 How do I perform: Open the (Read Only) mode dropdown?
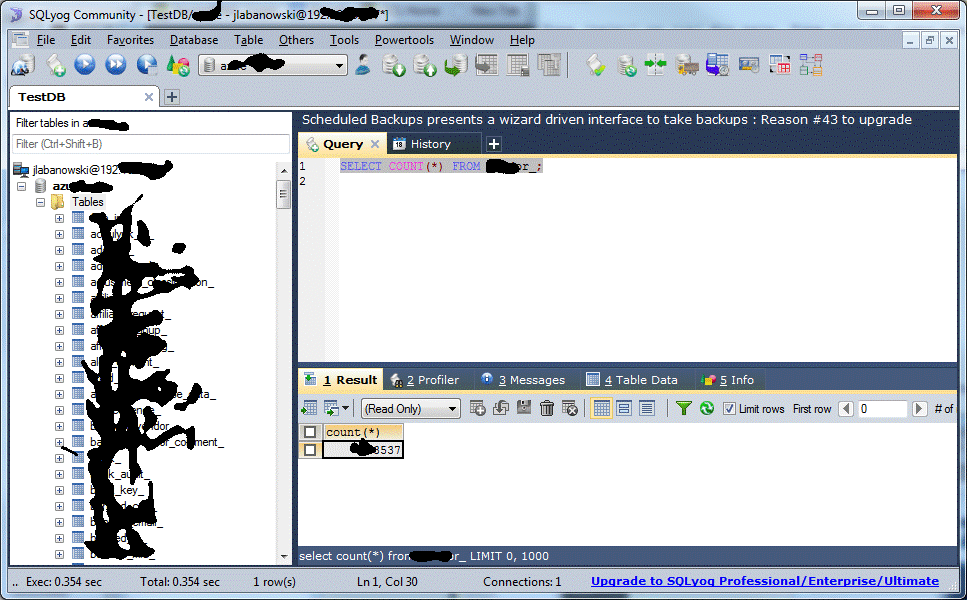tap(452, 408)
